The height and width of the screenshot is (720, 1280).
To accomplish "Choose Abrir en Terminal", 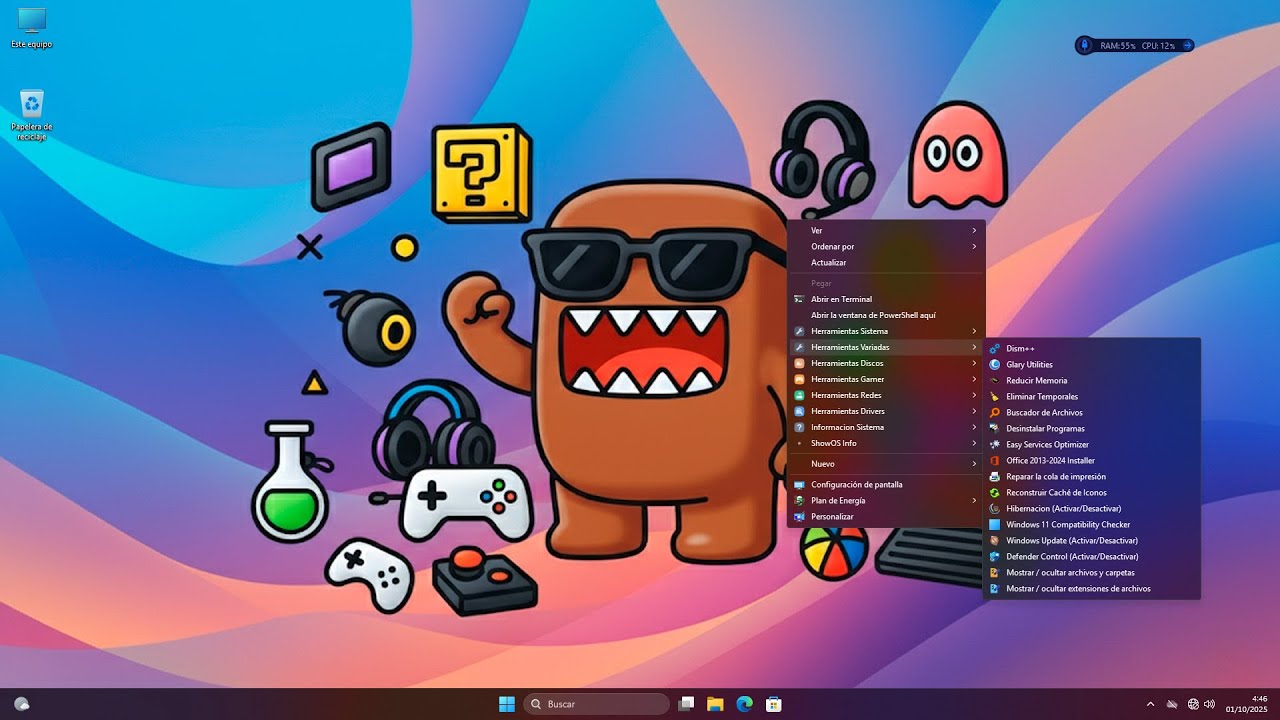I will click(x=886, y=299).
